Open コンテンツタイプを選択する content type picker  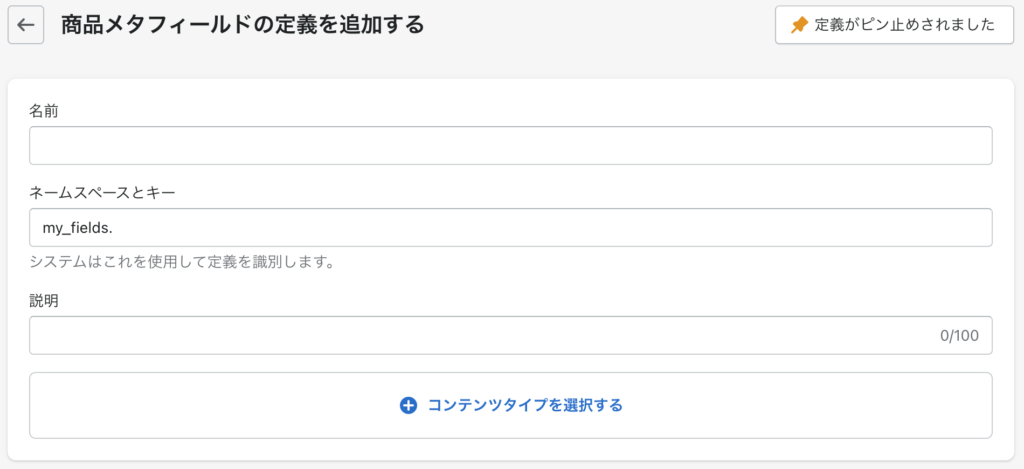click(x=511, y=406)
